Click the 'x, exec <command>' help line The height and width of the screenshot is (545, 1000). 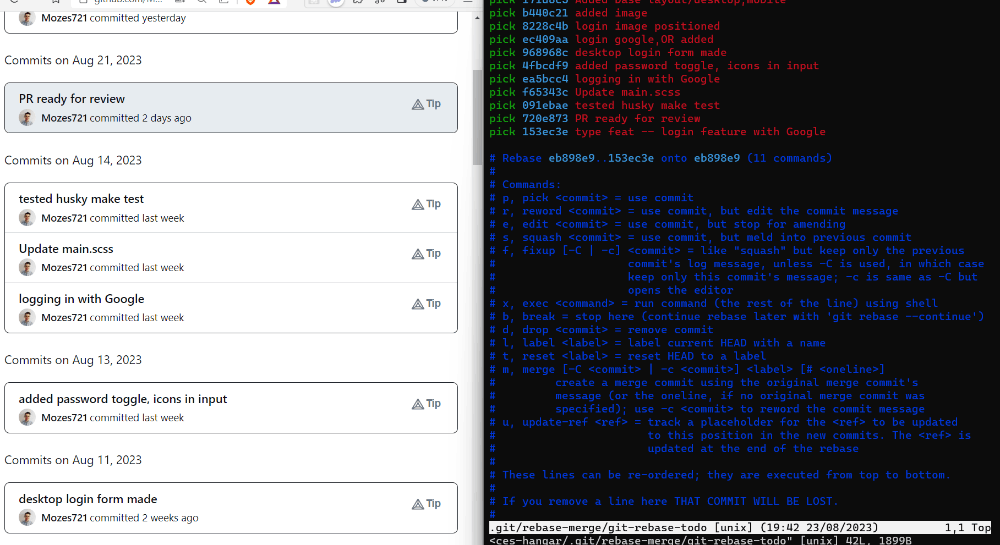[714, 303]
